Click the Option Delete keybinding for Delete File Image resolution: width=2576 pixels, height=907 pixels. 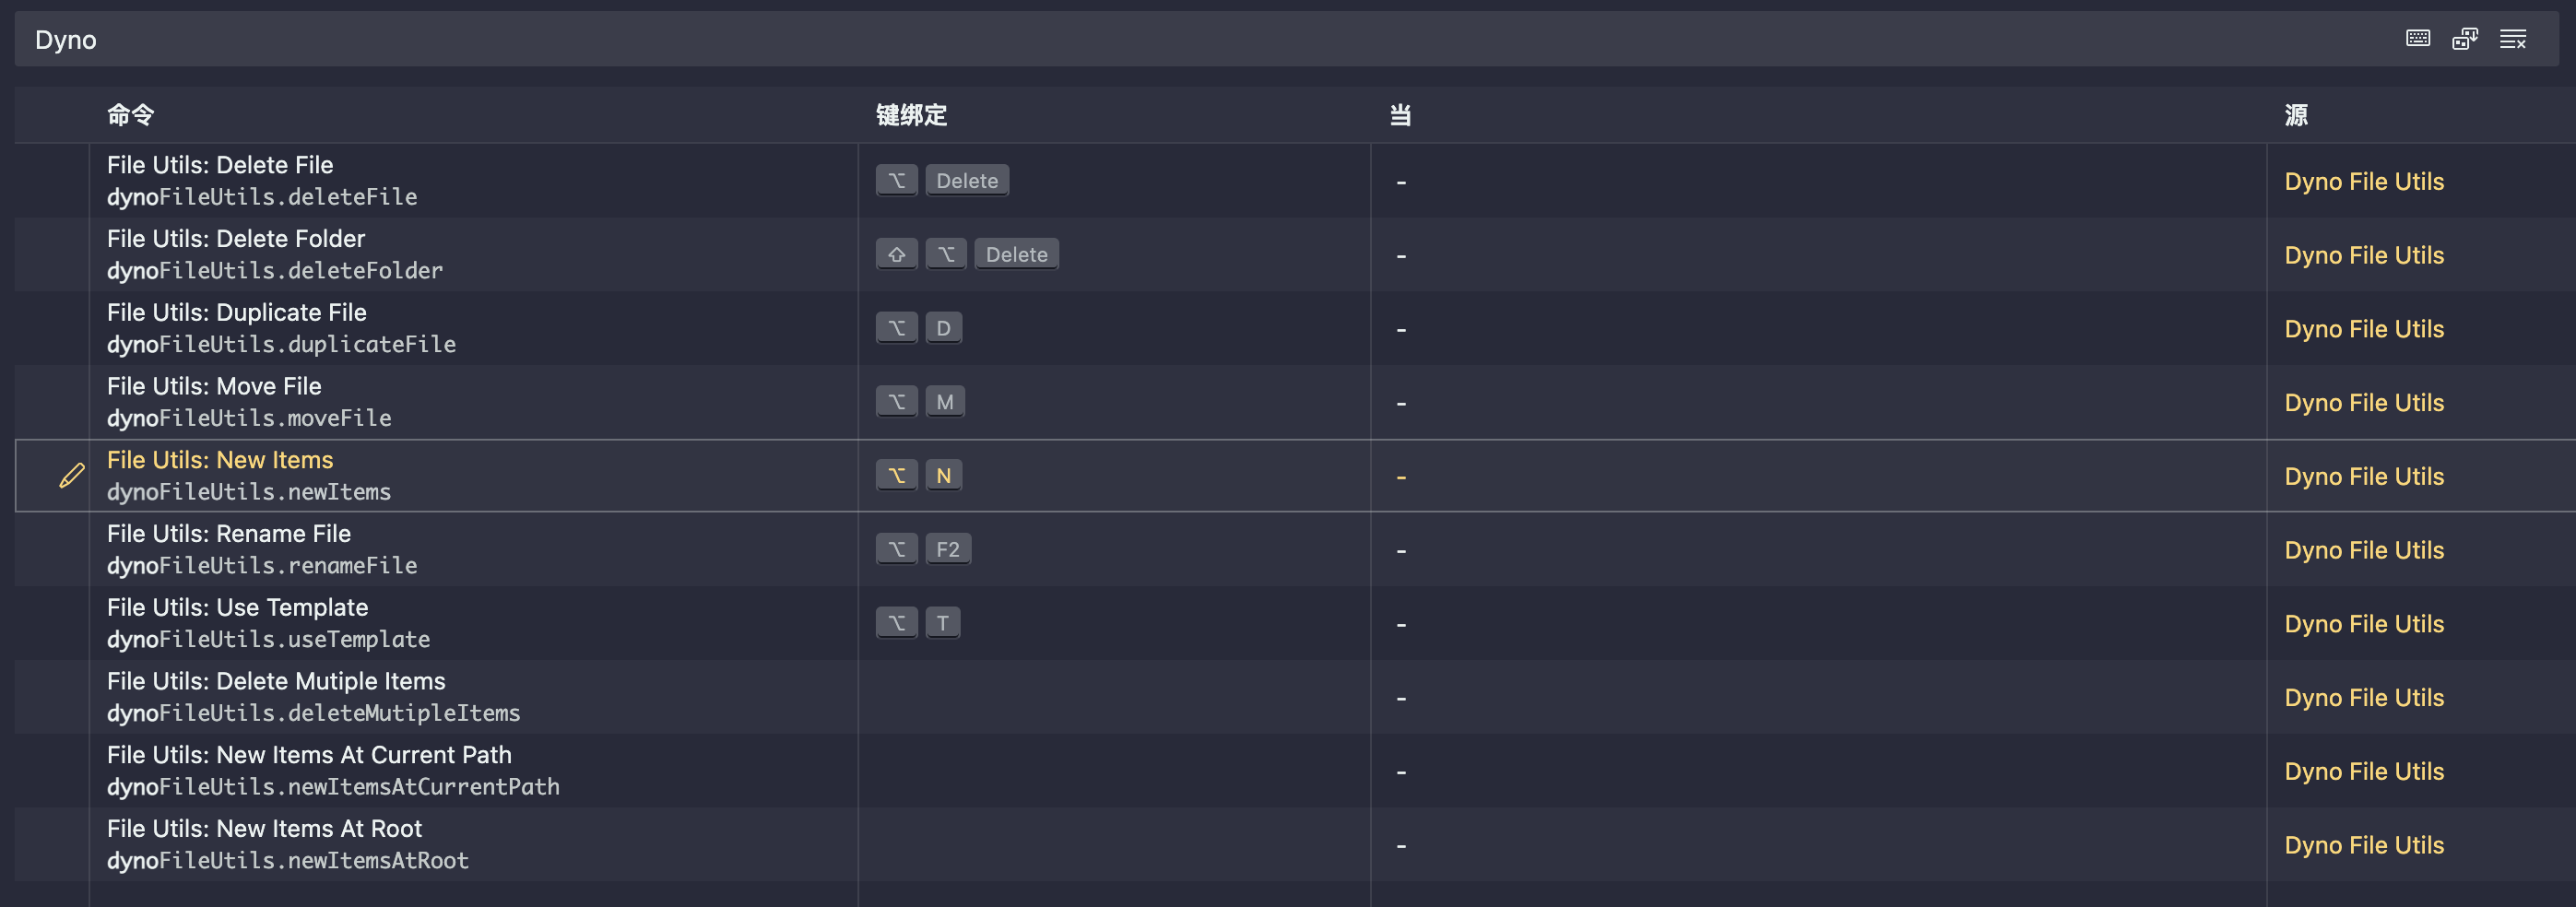942,181
